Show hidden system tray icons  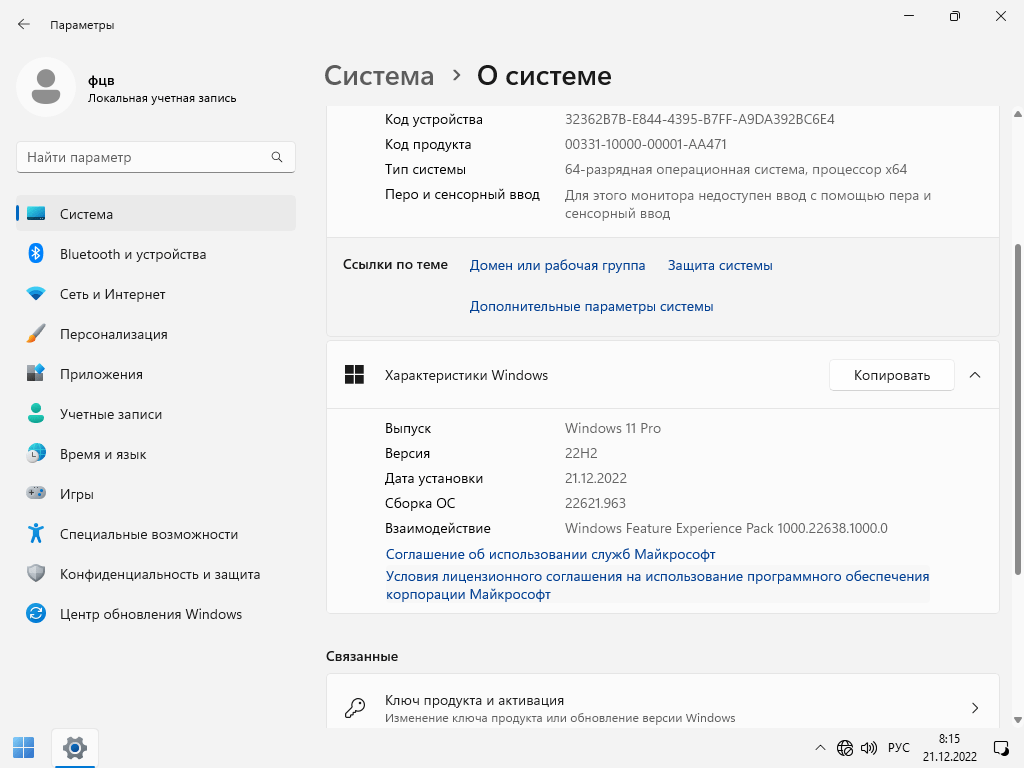(820, 747)
